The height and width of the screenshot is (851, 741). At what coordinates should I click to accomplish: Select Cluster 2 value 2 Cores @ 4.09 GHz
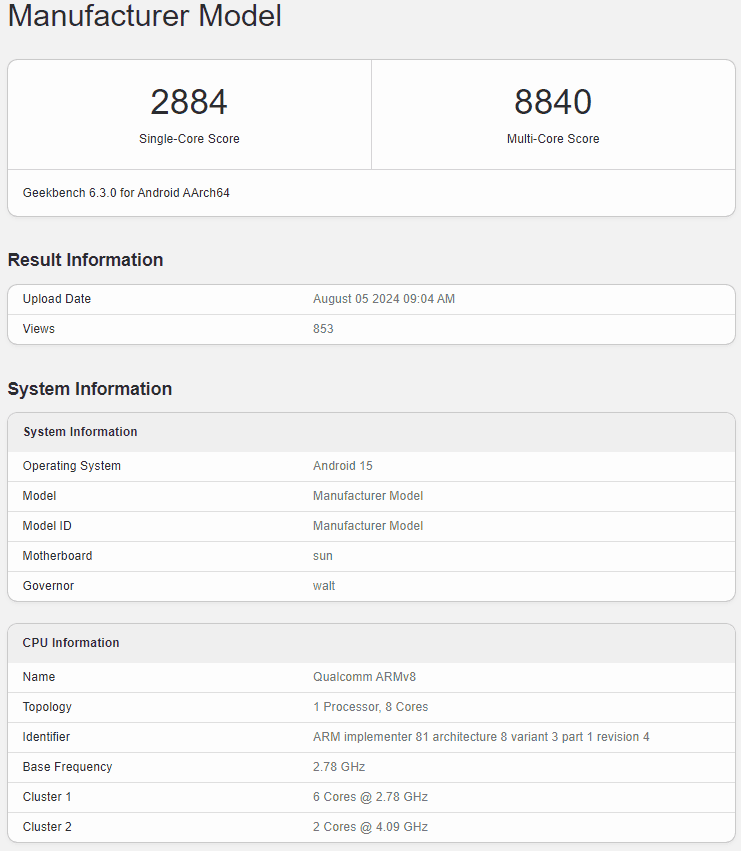click(x=370, y=827)
